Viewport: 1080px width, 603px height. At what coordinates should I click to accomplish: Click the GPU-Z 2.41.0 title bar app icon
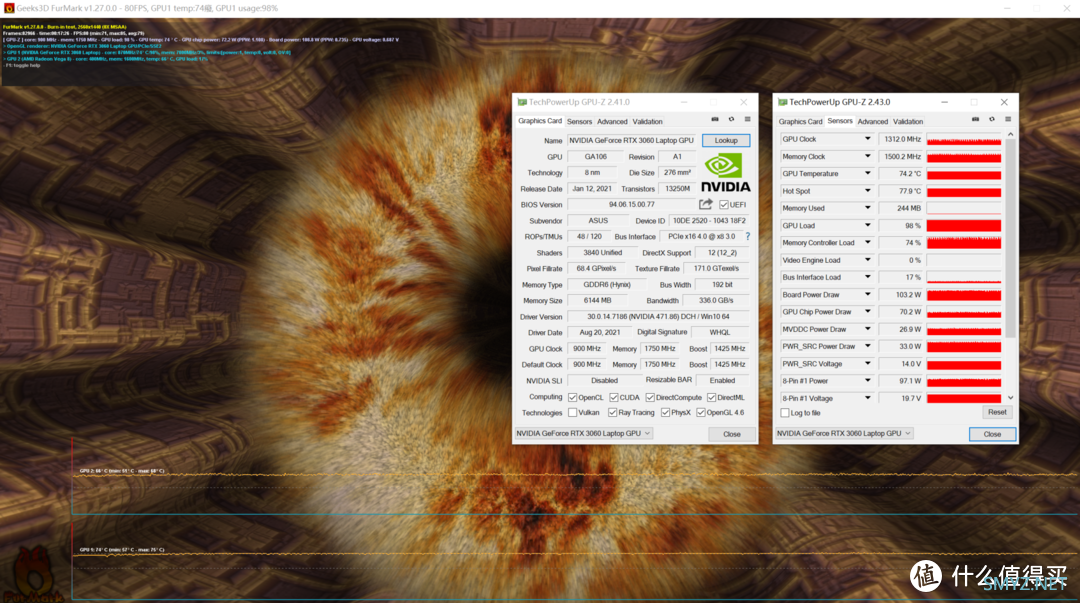click(522, 102)
